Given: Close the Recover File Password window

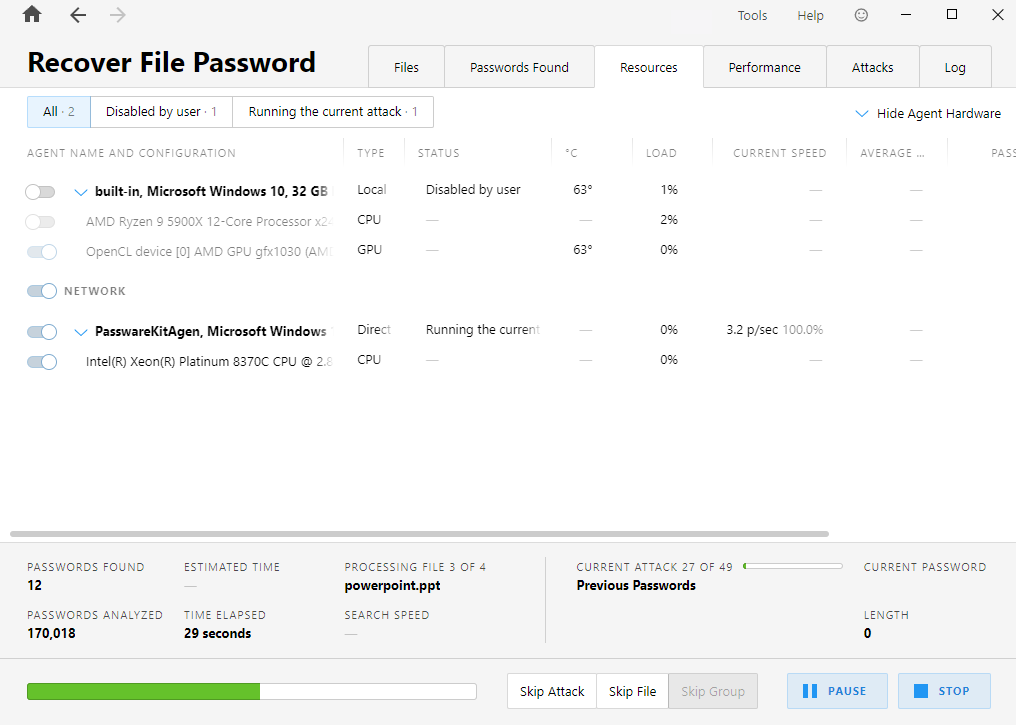Looking at the screenshot, I should 998,14.
